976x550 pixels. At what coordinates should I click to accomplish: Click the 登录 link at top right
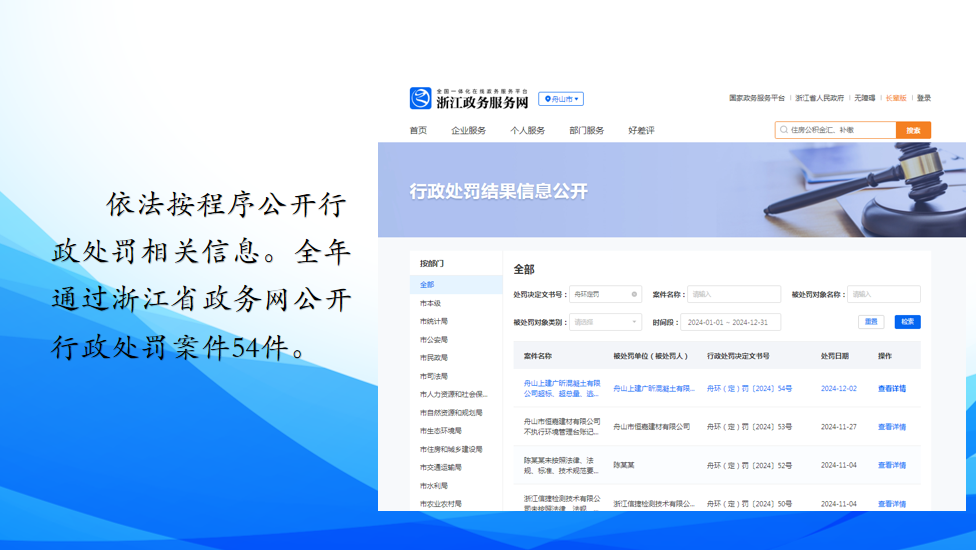click(924, 98)
